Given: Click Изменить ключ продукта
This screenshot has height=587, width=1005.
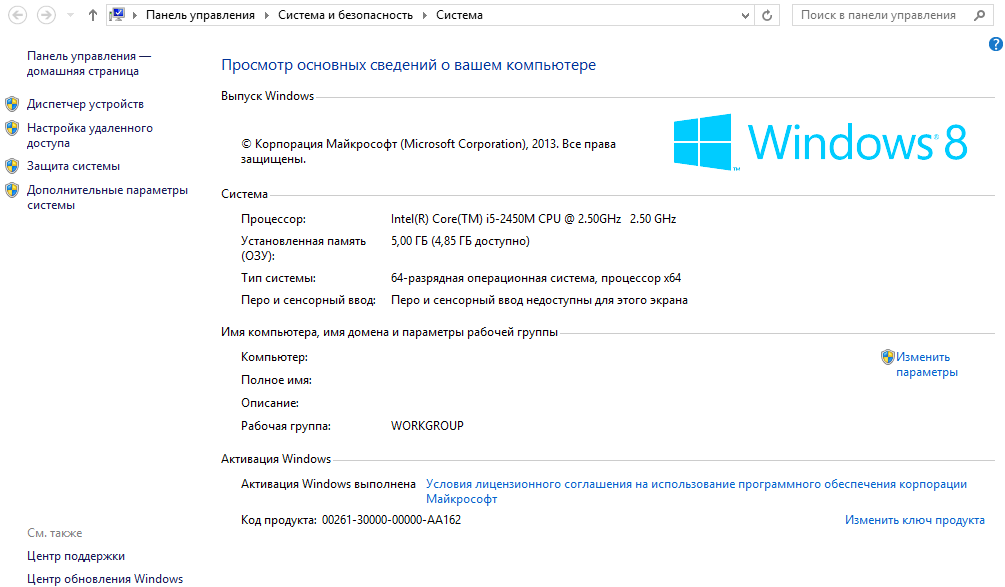Looking at the screenshot, I should pyautogui.click(x=915, y=520).
